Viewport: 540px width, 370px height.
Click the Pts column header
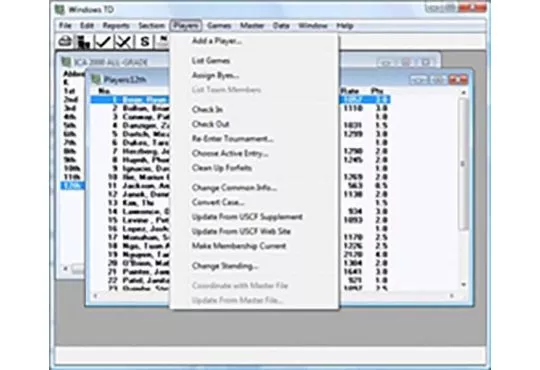click(x=377, y=91)
